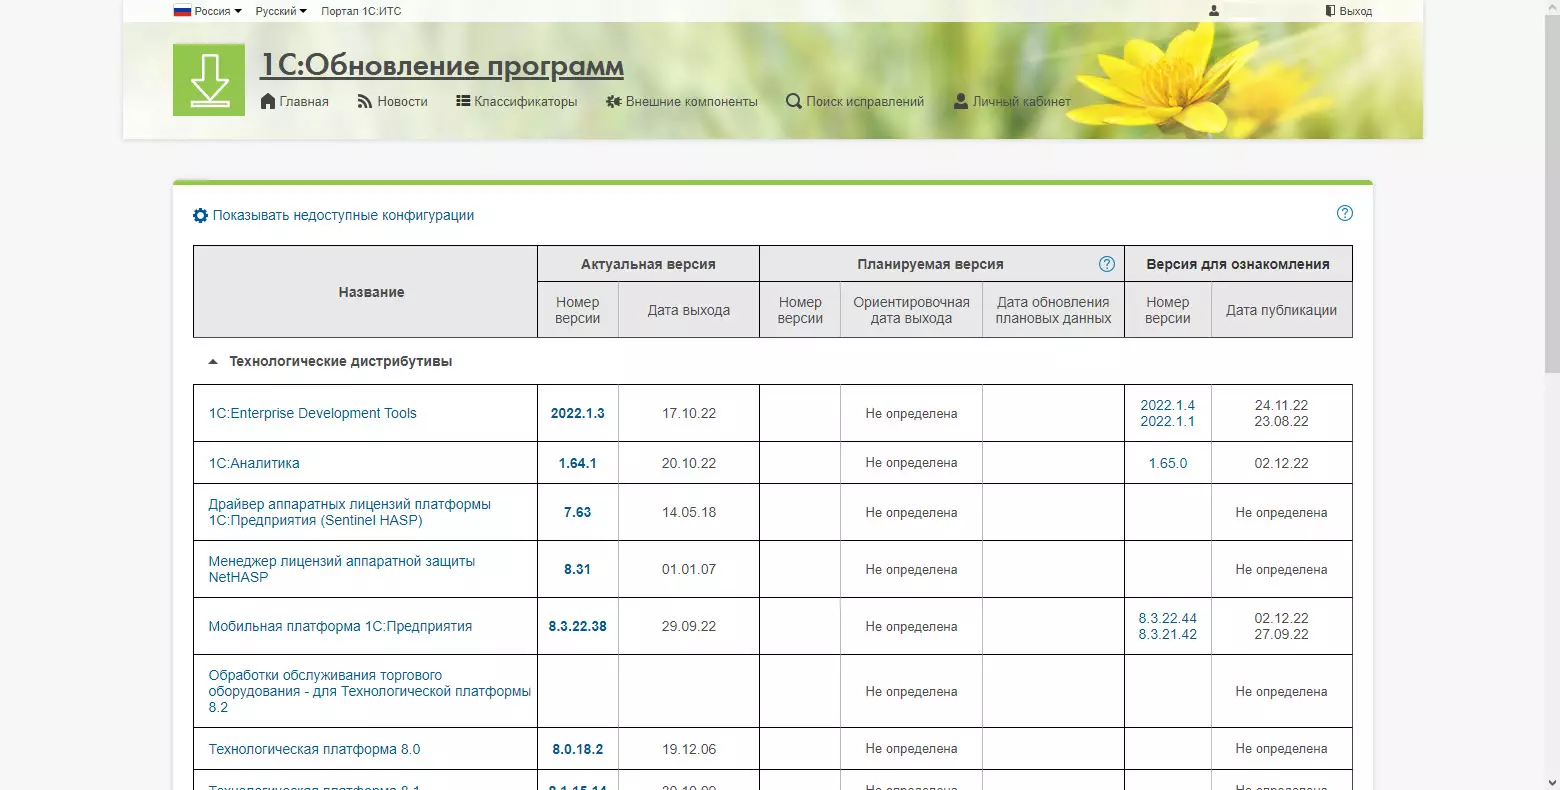1560x790 pixels.
Task: Click preview version 1.65.0
Action: click(1168, 463)
